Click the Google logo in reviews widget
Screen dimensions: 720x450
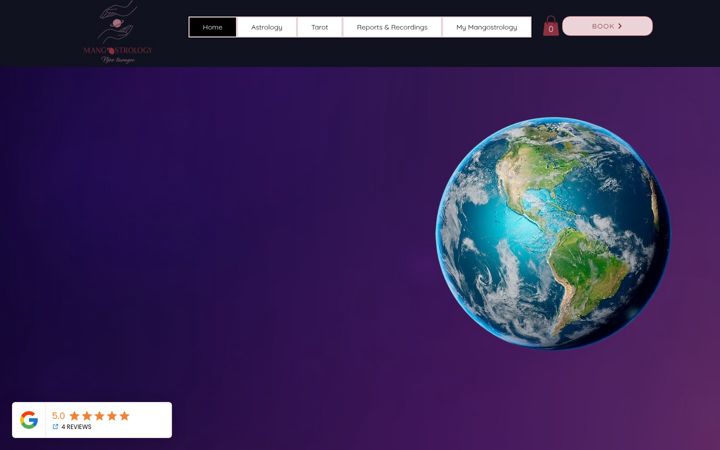click(29, 420)
